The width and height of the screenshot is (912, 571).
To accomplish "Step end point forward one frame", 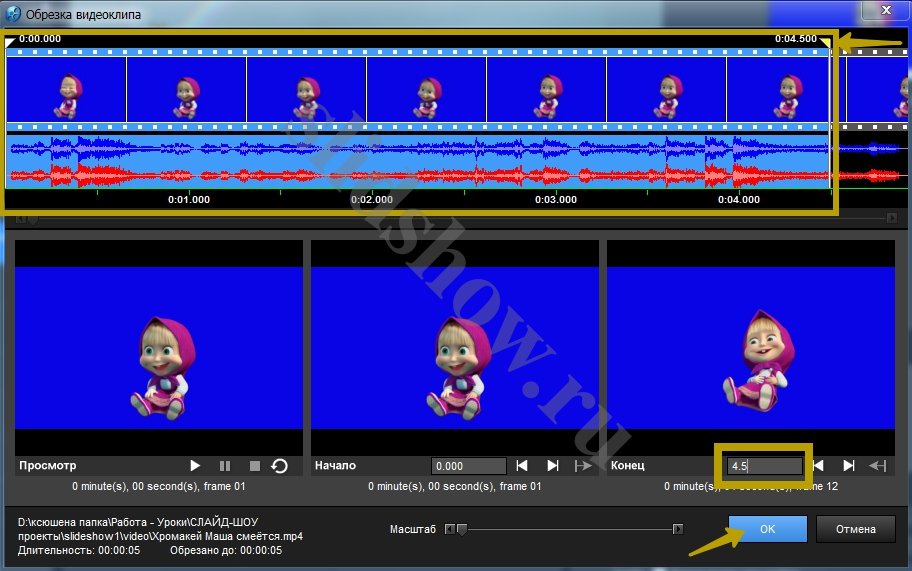I will (x=849, y=466).
